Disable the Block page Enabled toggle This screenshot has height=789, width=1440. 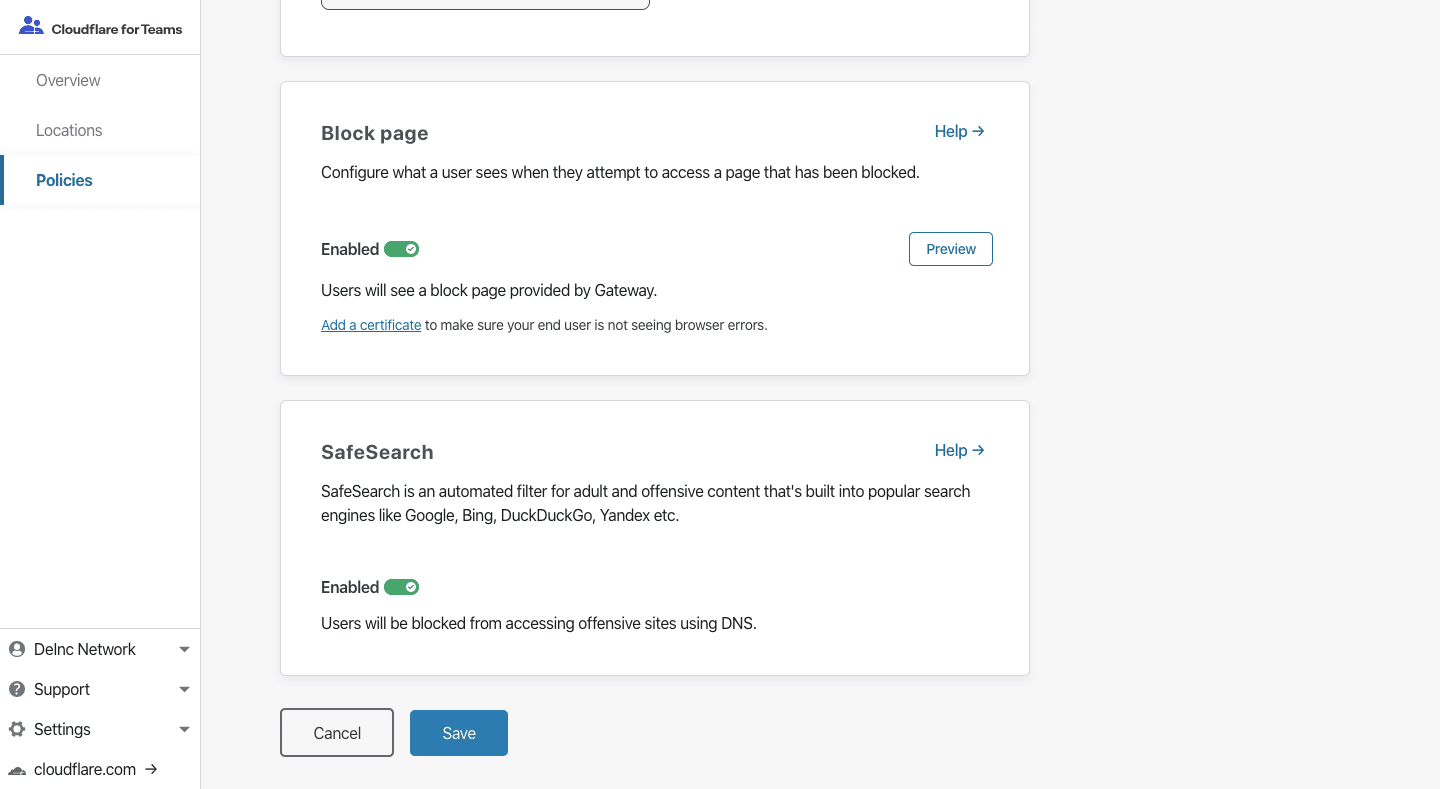pyautogui.click(x=401, y=249)
